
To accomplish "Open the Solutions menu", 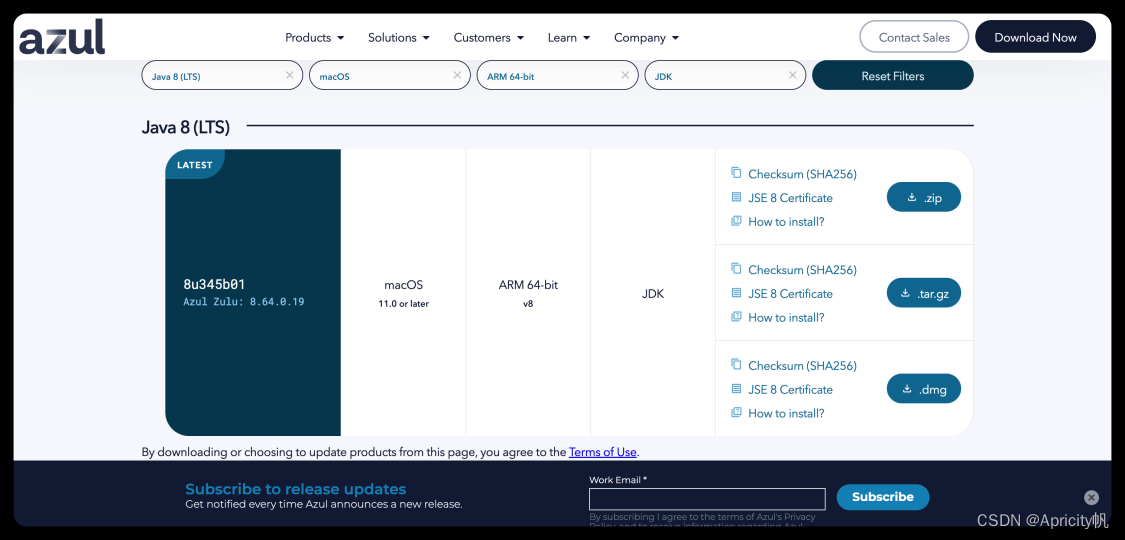I will coord(398,38).
